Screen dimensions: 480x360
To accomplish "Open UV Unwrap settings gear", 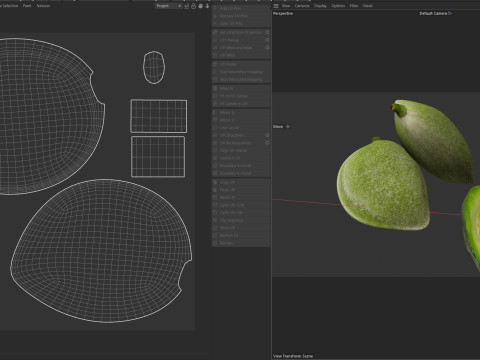I will click(267, 40).
